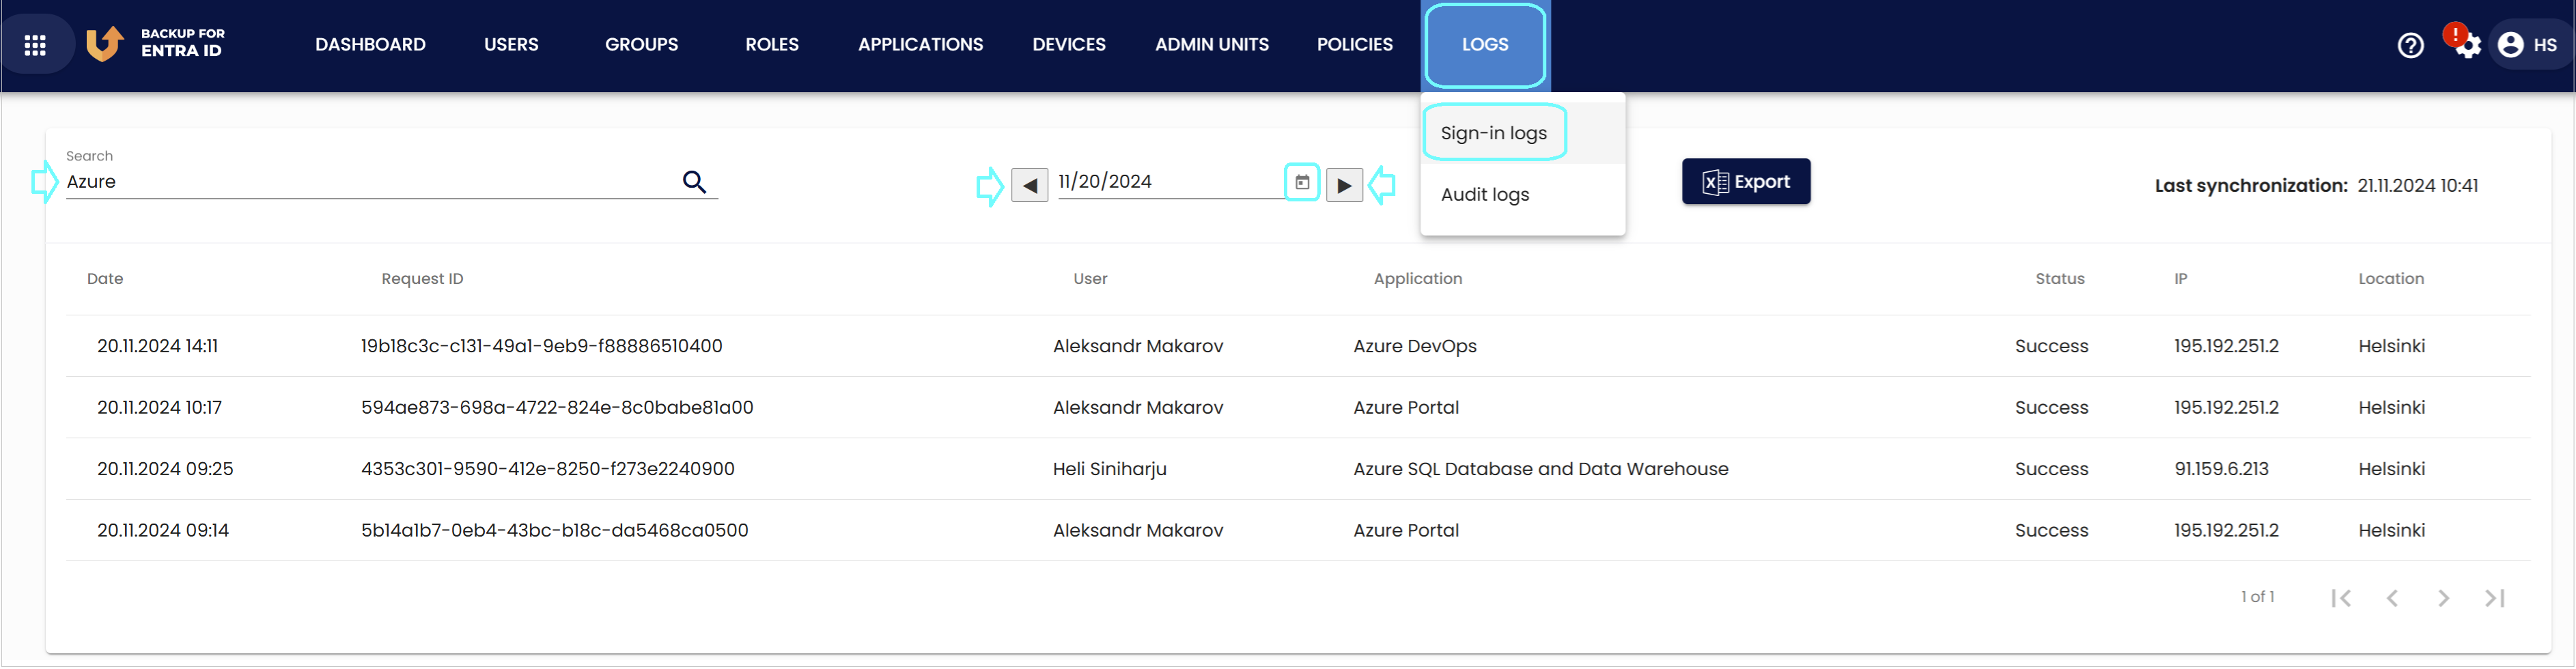Click IP address 91.159.6.213
The width and height of the screenshot is (2576, 669).
[x=2221, y=469]
